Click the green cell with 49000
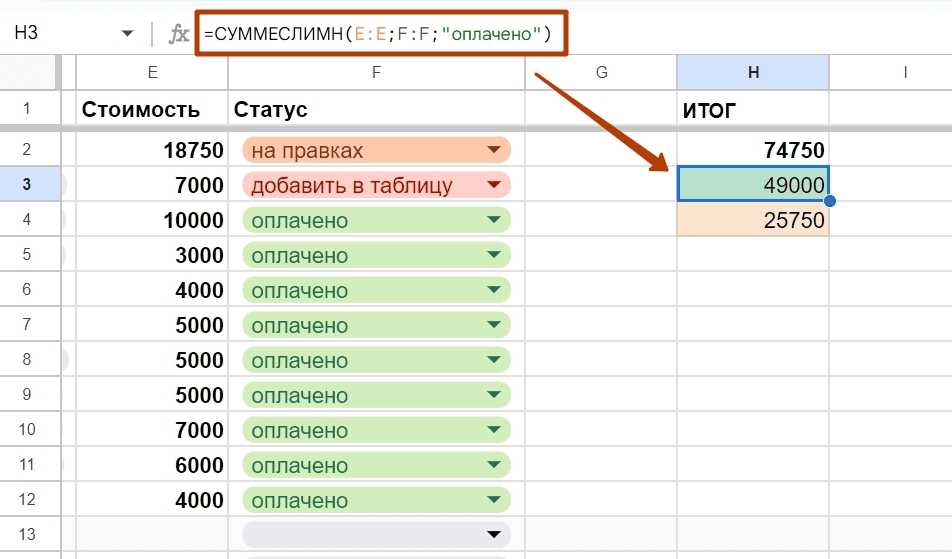Screen dimensions: 952x559 coord(753,184)
